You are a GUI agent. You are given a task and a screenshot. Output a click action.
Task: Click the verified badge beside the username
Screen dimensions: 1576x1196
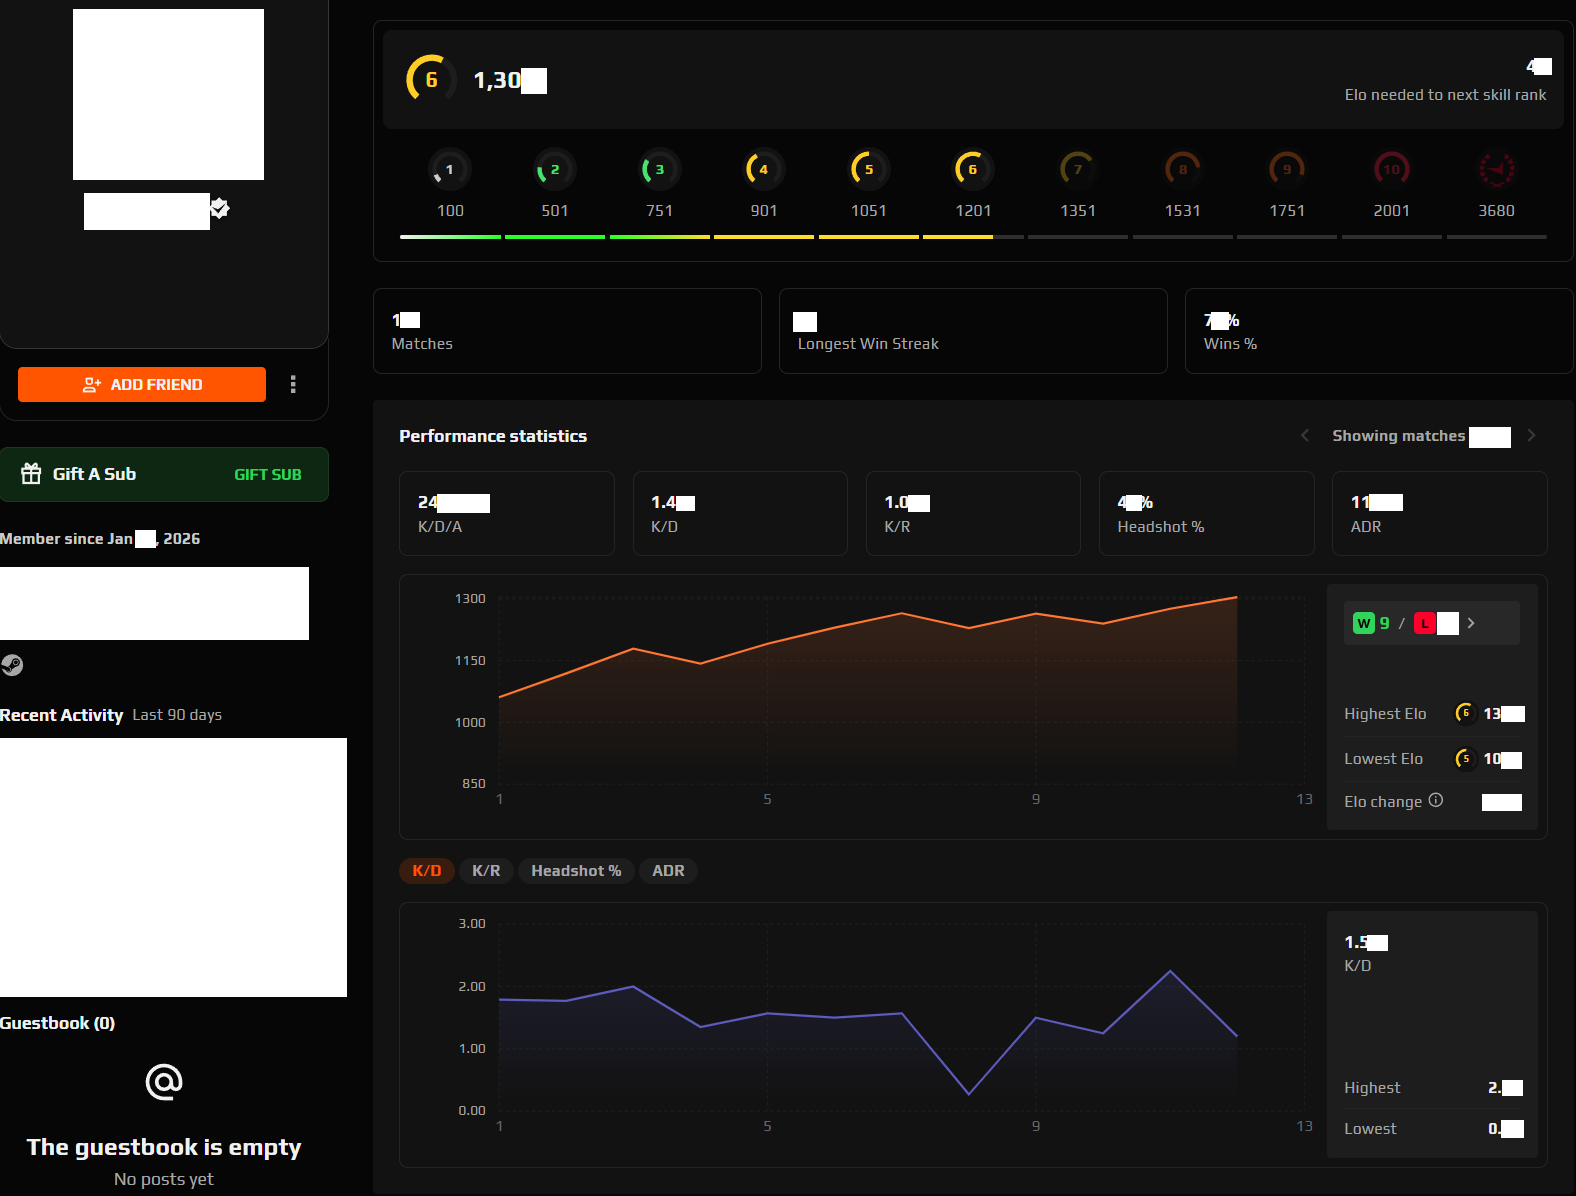(220, 208)
